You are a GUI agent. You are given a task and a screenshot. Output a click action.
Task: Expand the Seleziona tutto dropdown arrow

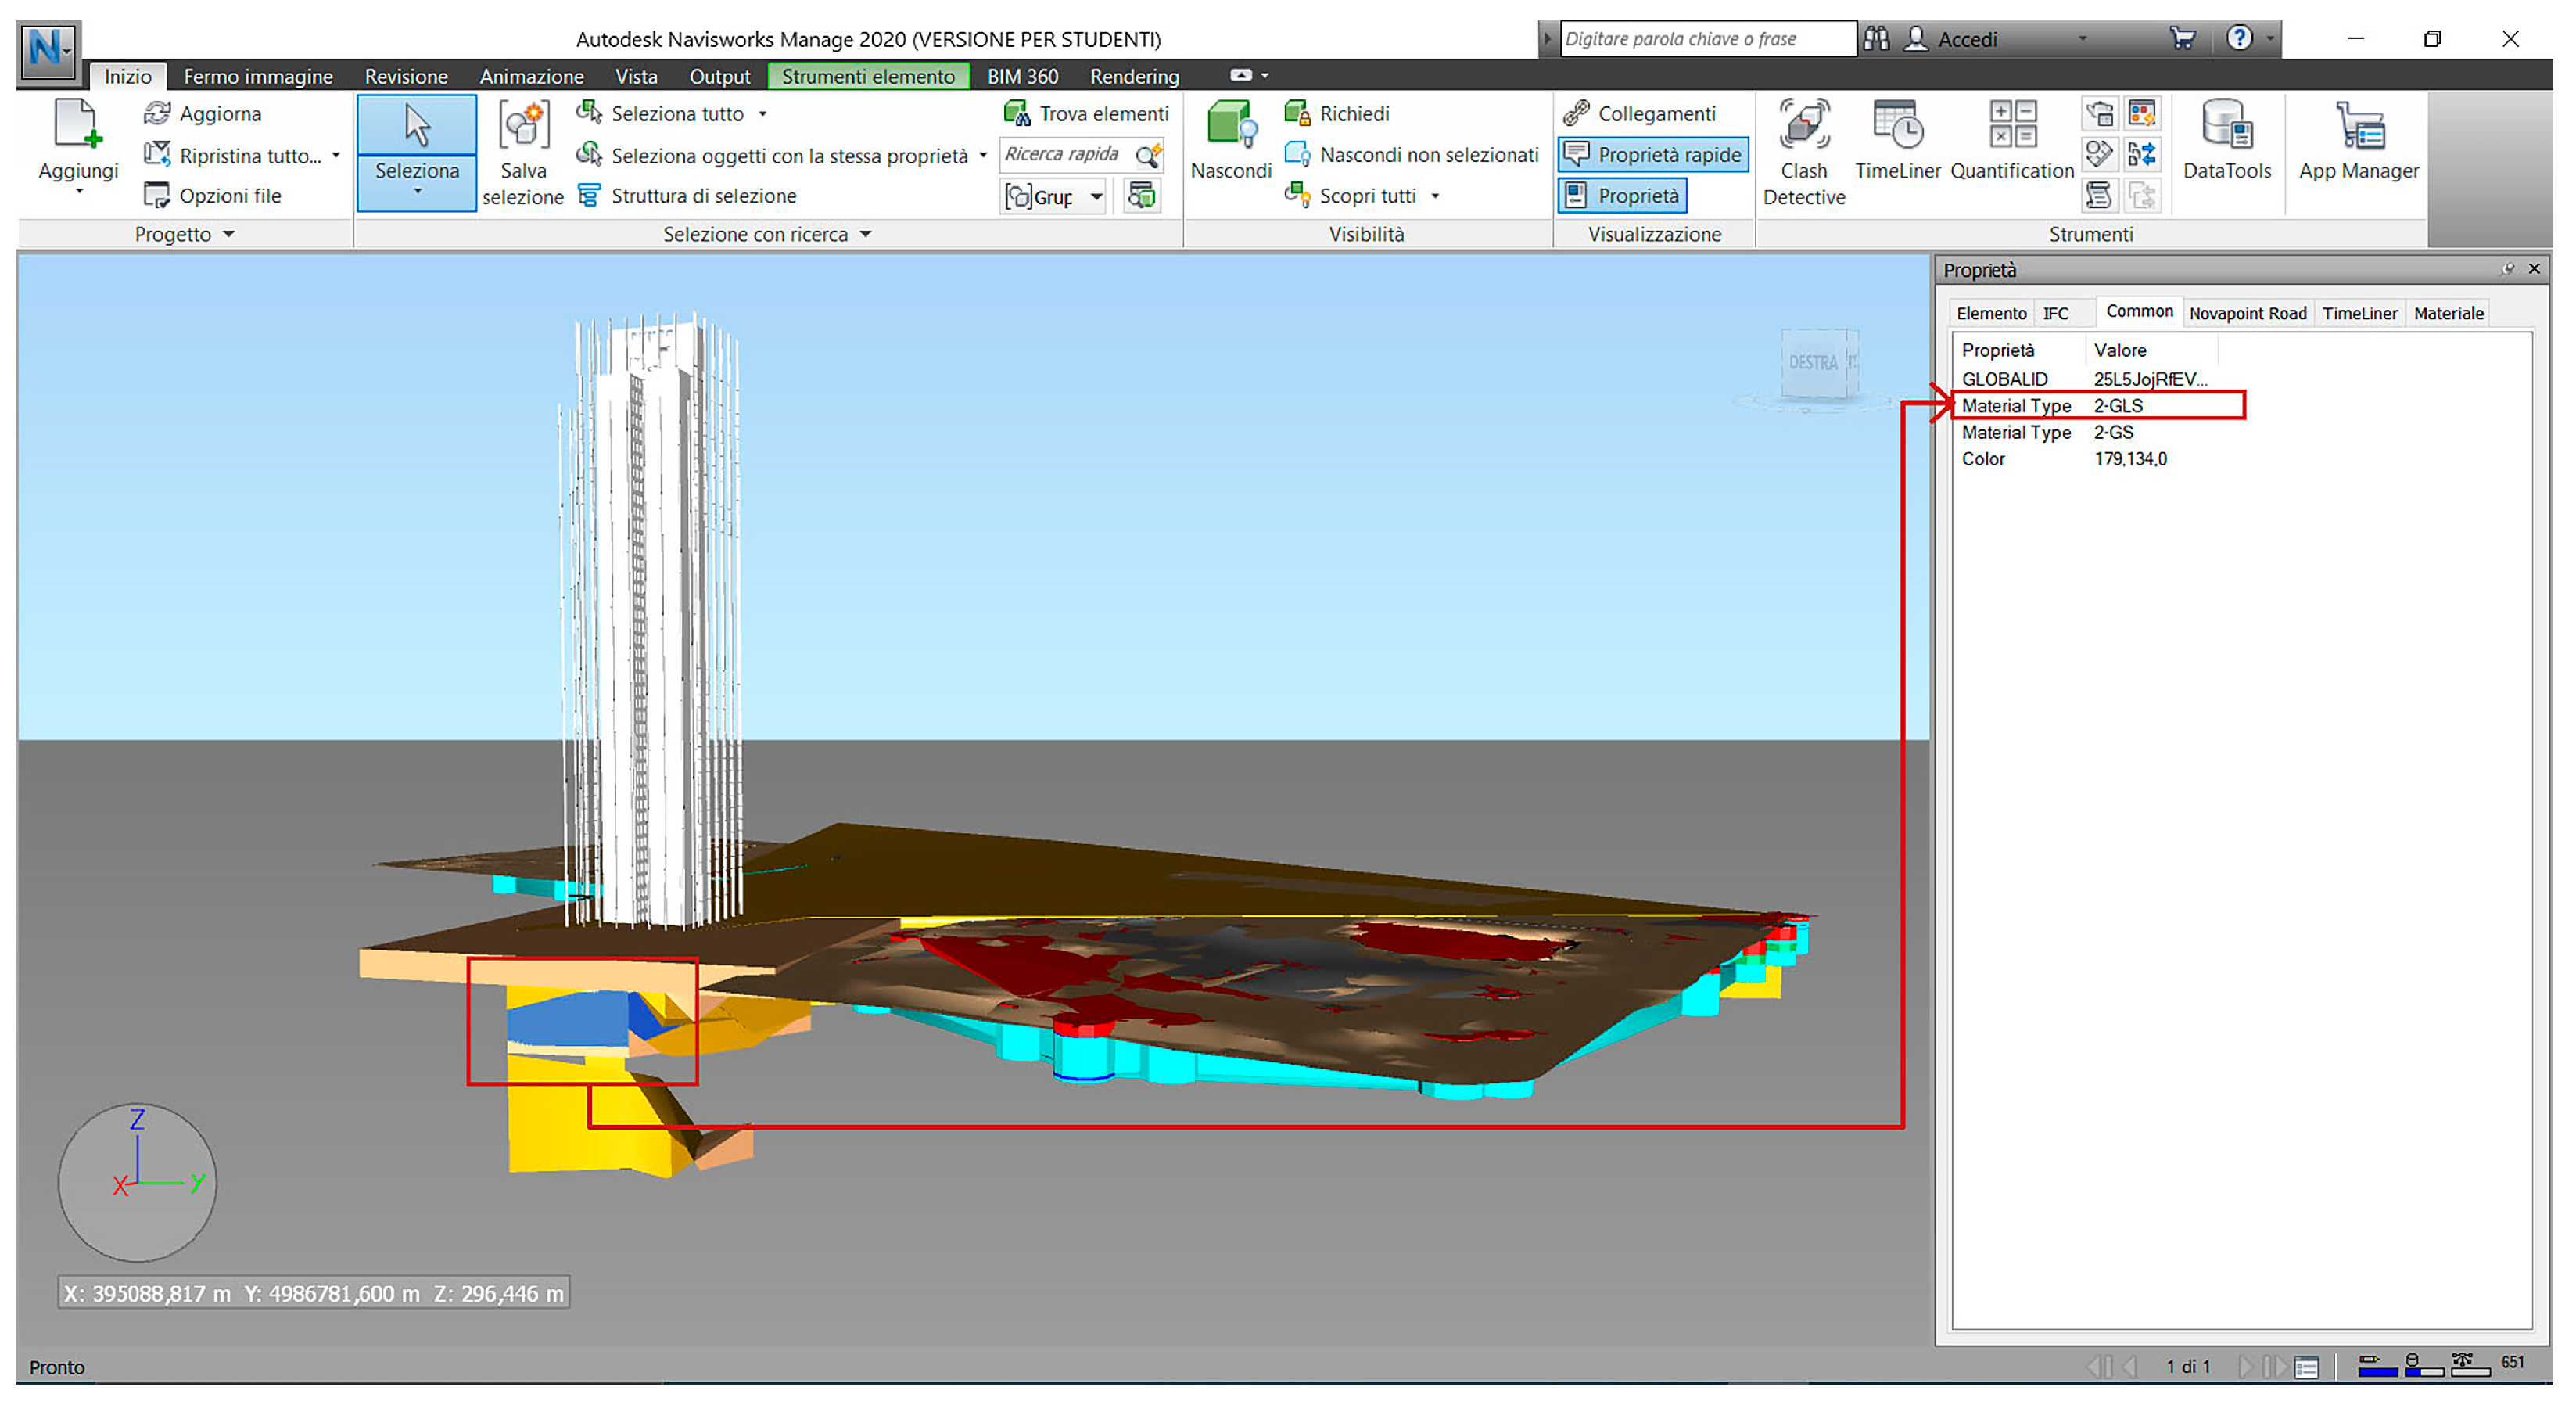(763, 114)
